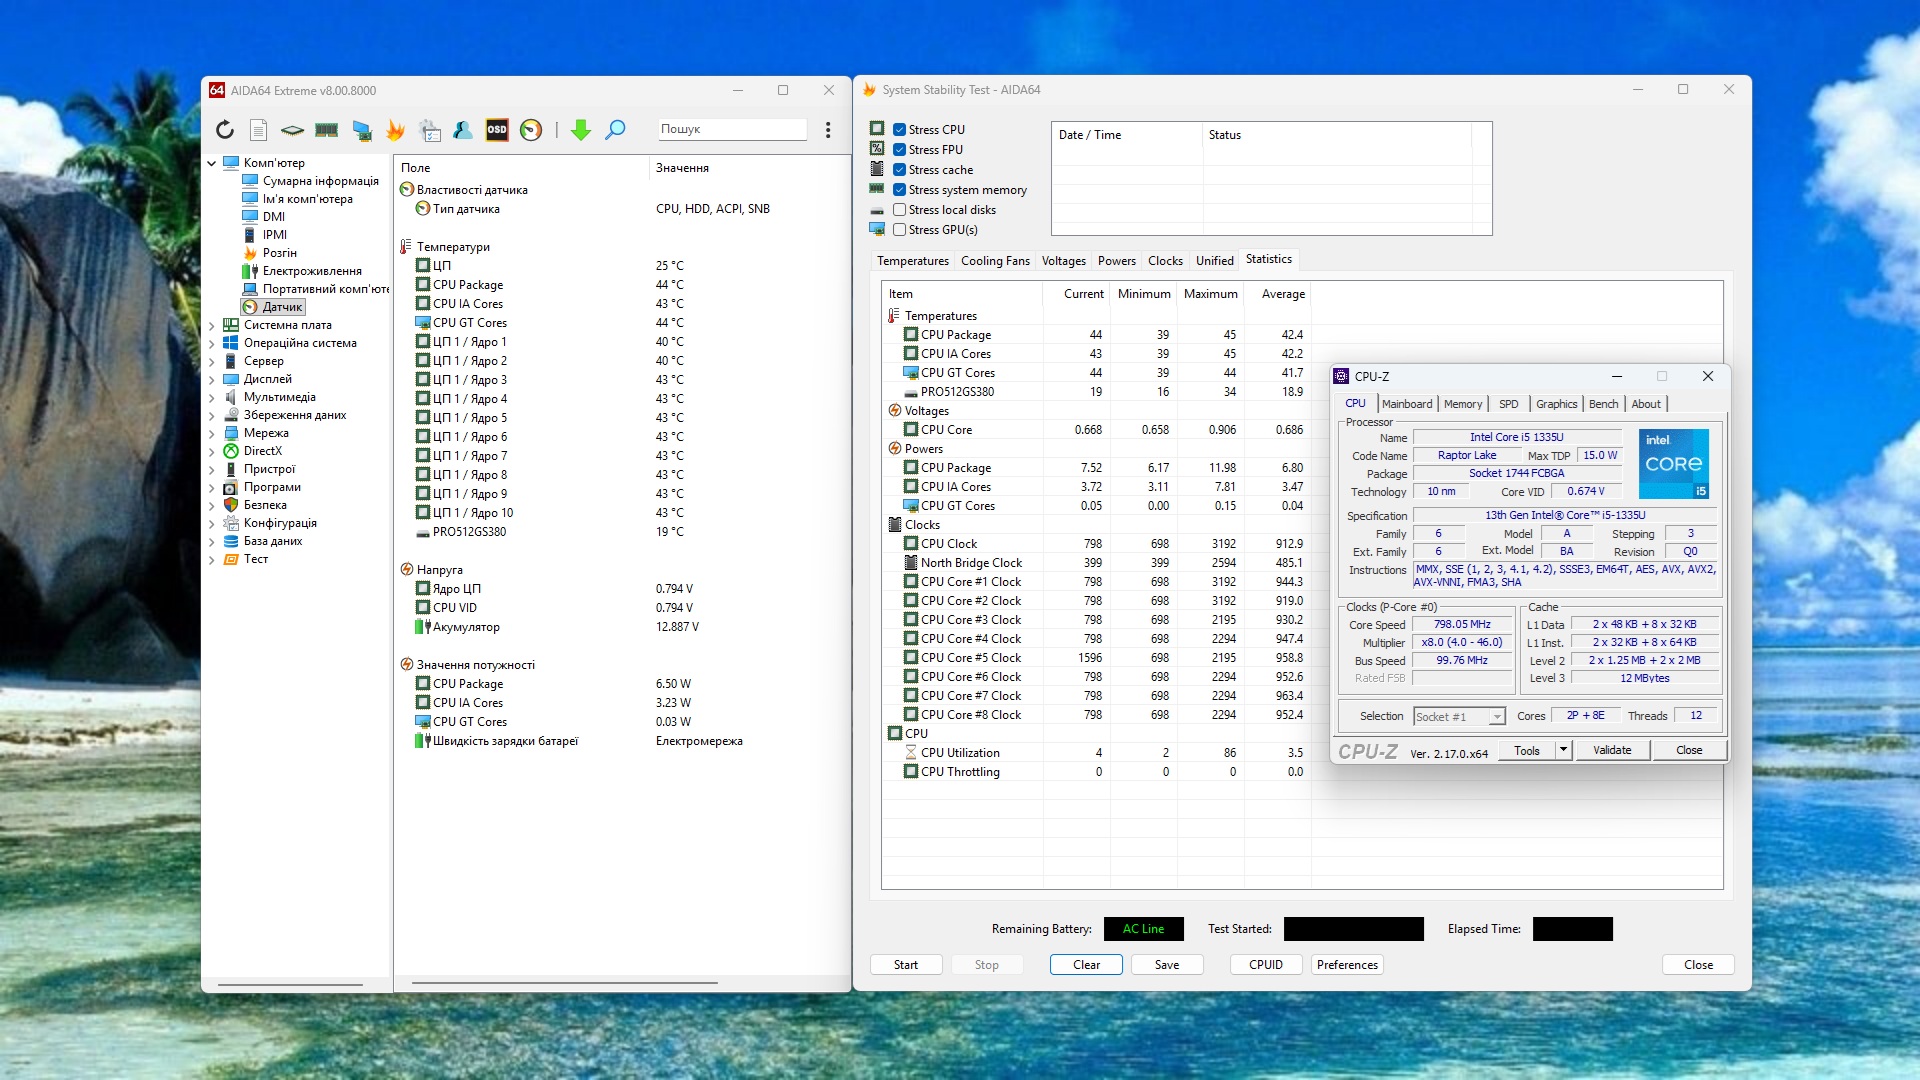1920x1080 pixels.
Task: Click the refresh icon in AIDA64 toolbar
Action: pos(225,130)
